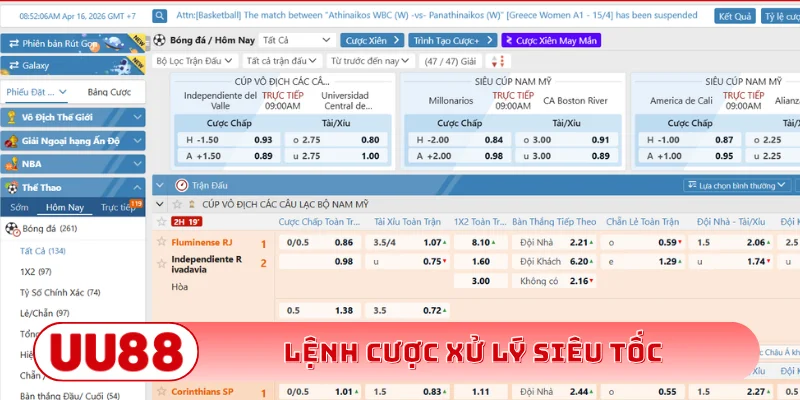The height and width of the screenshot is (400, 800).
Task: Open Millonarios vs CA Boston River card
Action: pyautogui.click(x=513, y=121)
